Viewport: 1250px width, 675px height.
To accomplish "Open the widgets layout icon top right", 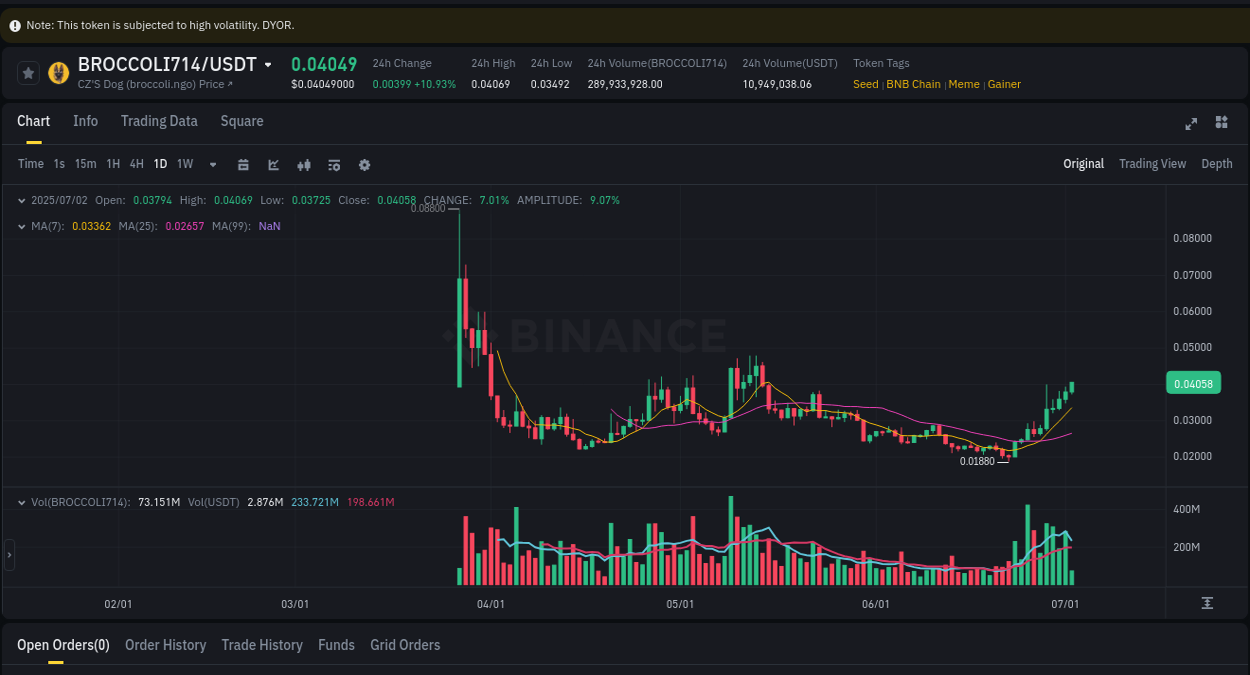I will 1221,124.
